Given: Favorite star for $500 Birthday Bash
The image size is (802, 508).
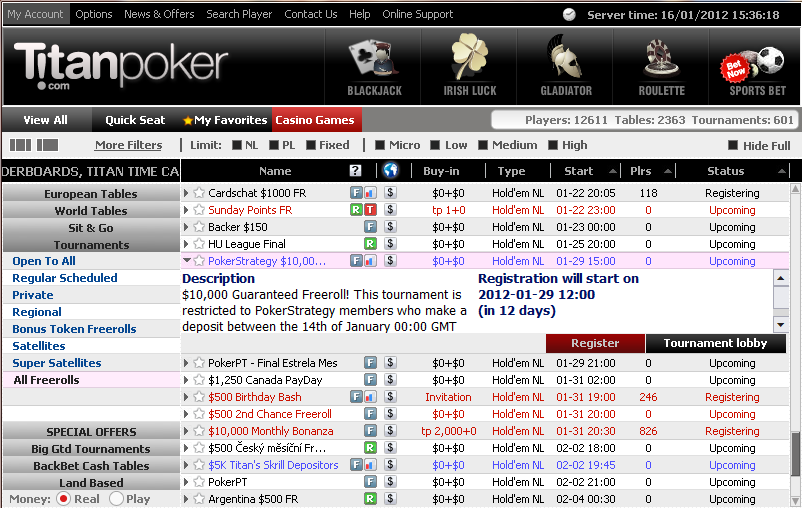Looking at the screenshot, I should (199, 397).
